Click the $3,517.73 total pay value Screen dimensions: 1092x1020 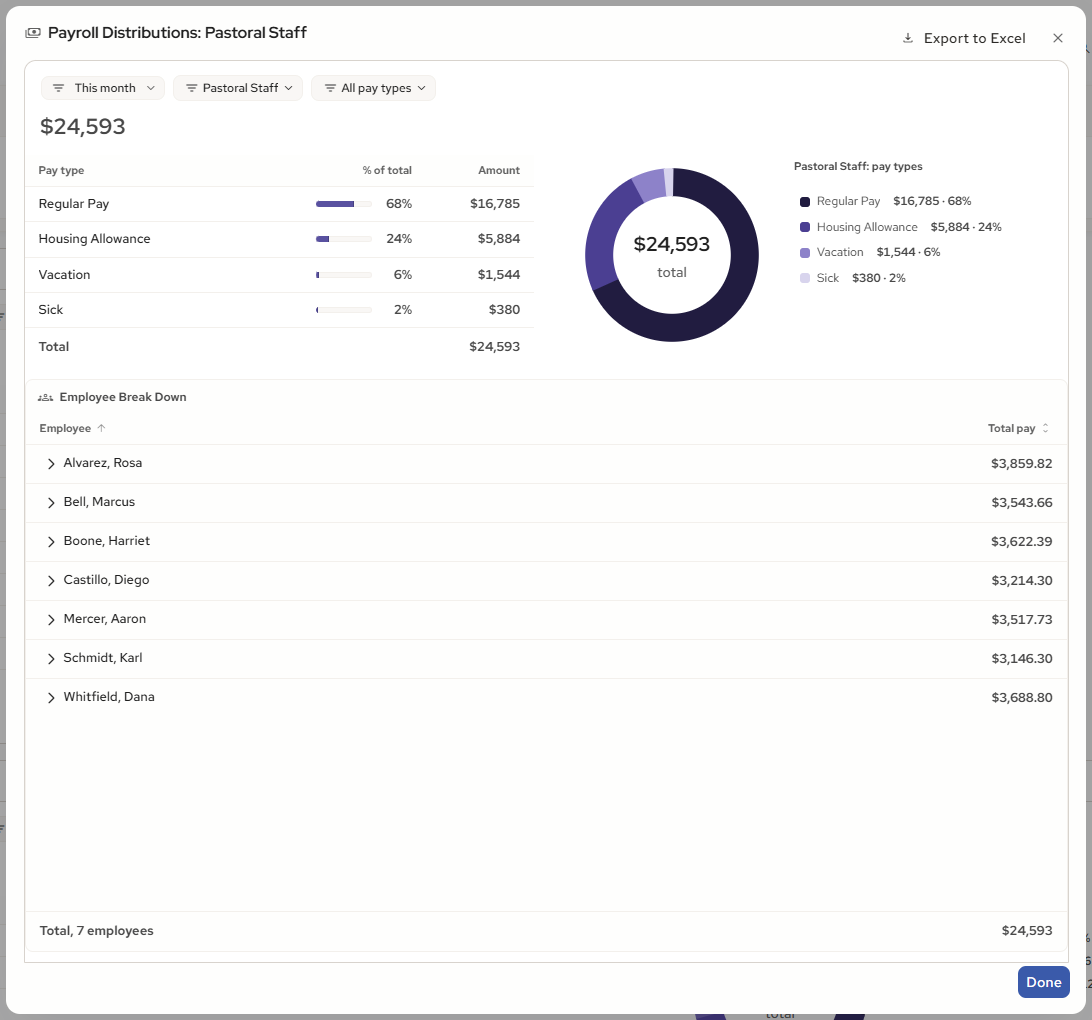[1022, 620]
